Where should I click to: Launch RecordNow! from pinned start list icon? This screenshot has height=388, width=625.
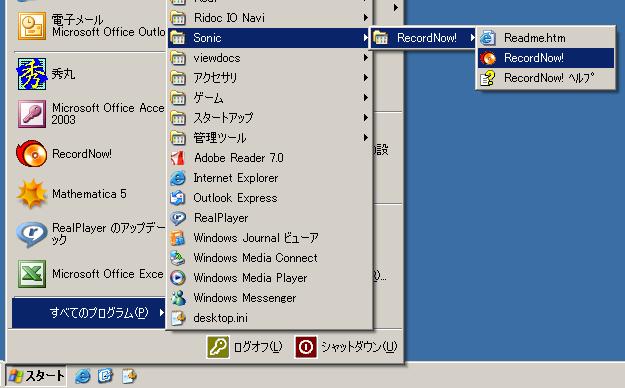pyautogui.click(x=32, y=154)
